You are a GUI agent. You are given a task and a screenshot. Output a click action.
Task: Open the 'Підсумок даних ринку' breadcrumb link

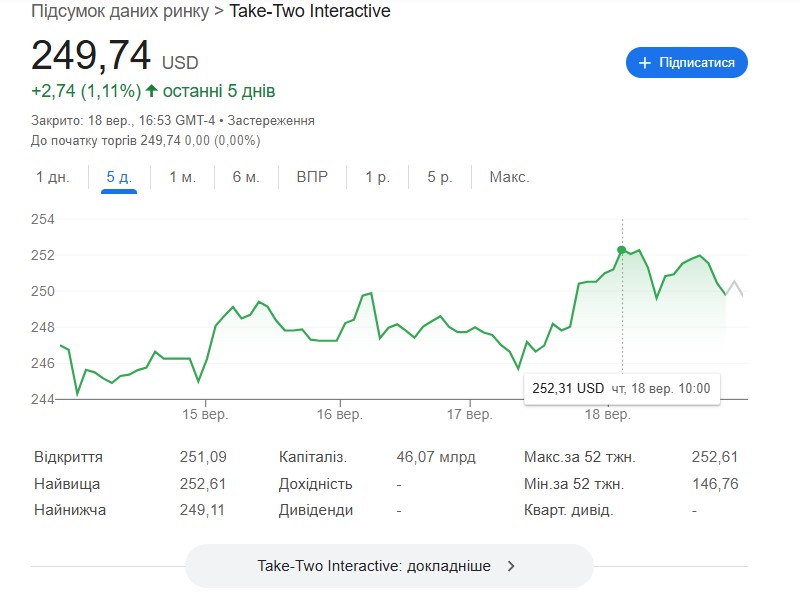pyautogui.click(x=121, y=12)
